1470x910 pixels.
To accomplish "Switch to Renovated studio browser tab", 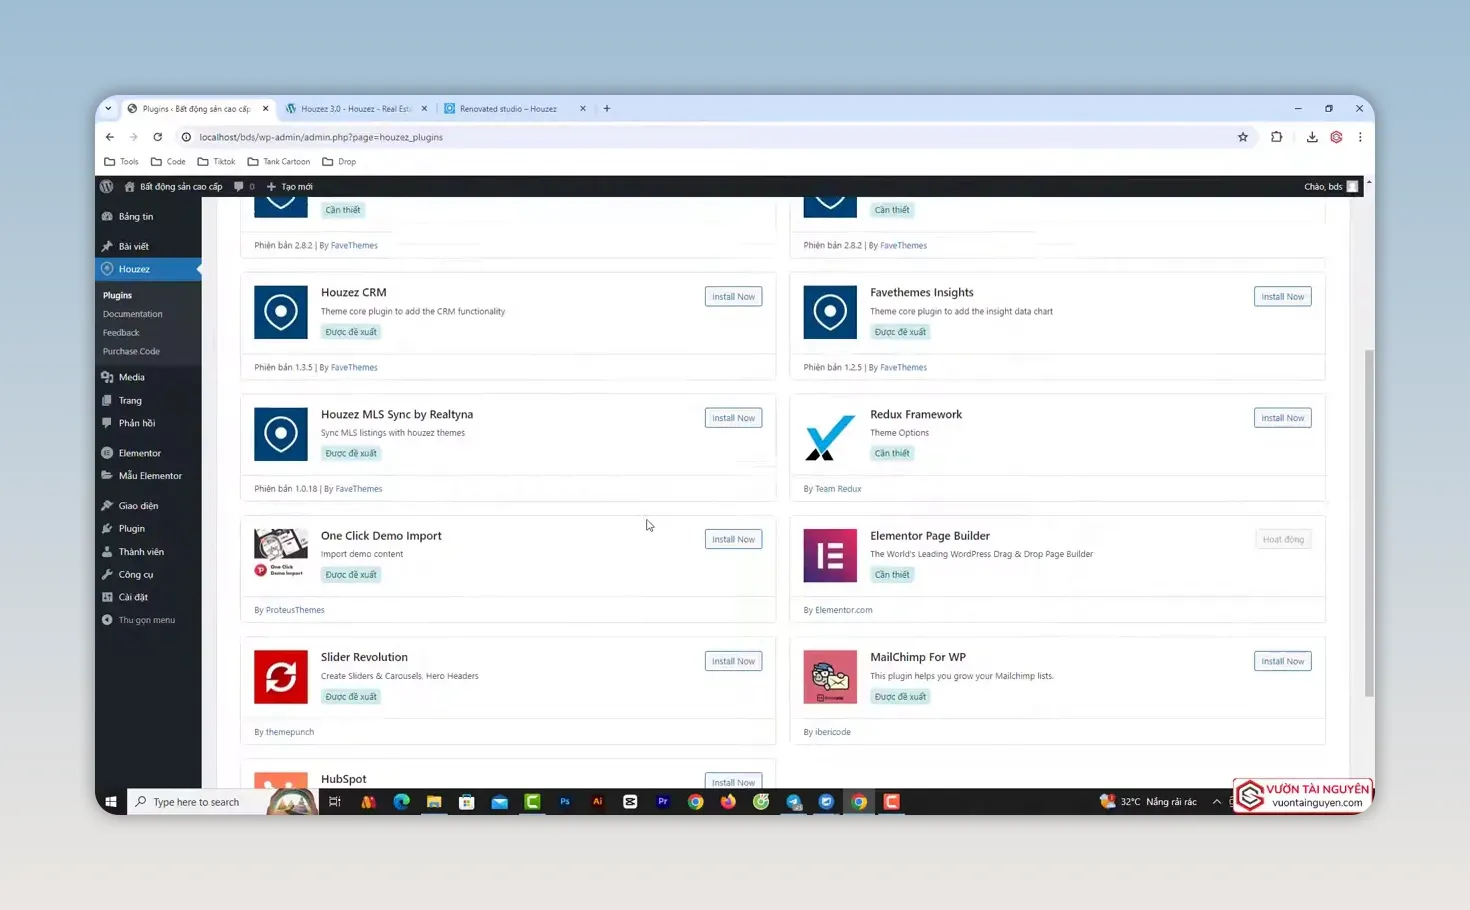I will 514,108.
